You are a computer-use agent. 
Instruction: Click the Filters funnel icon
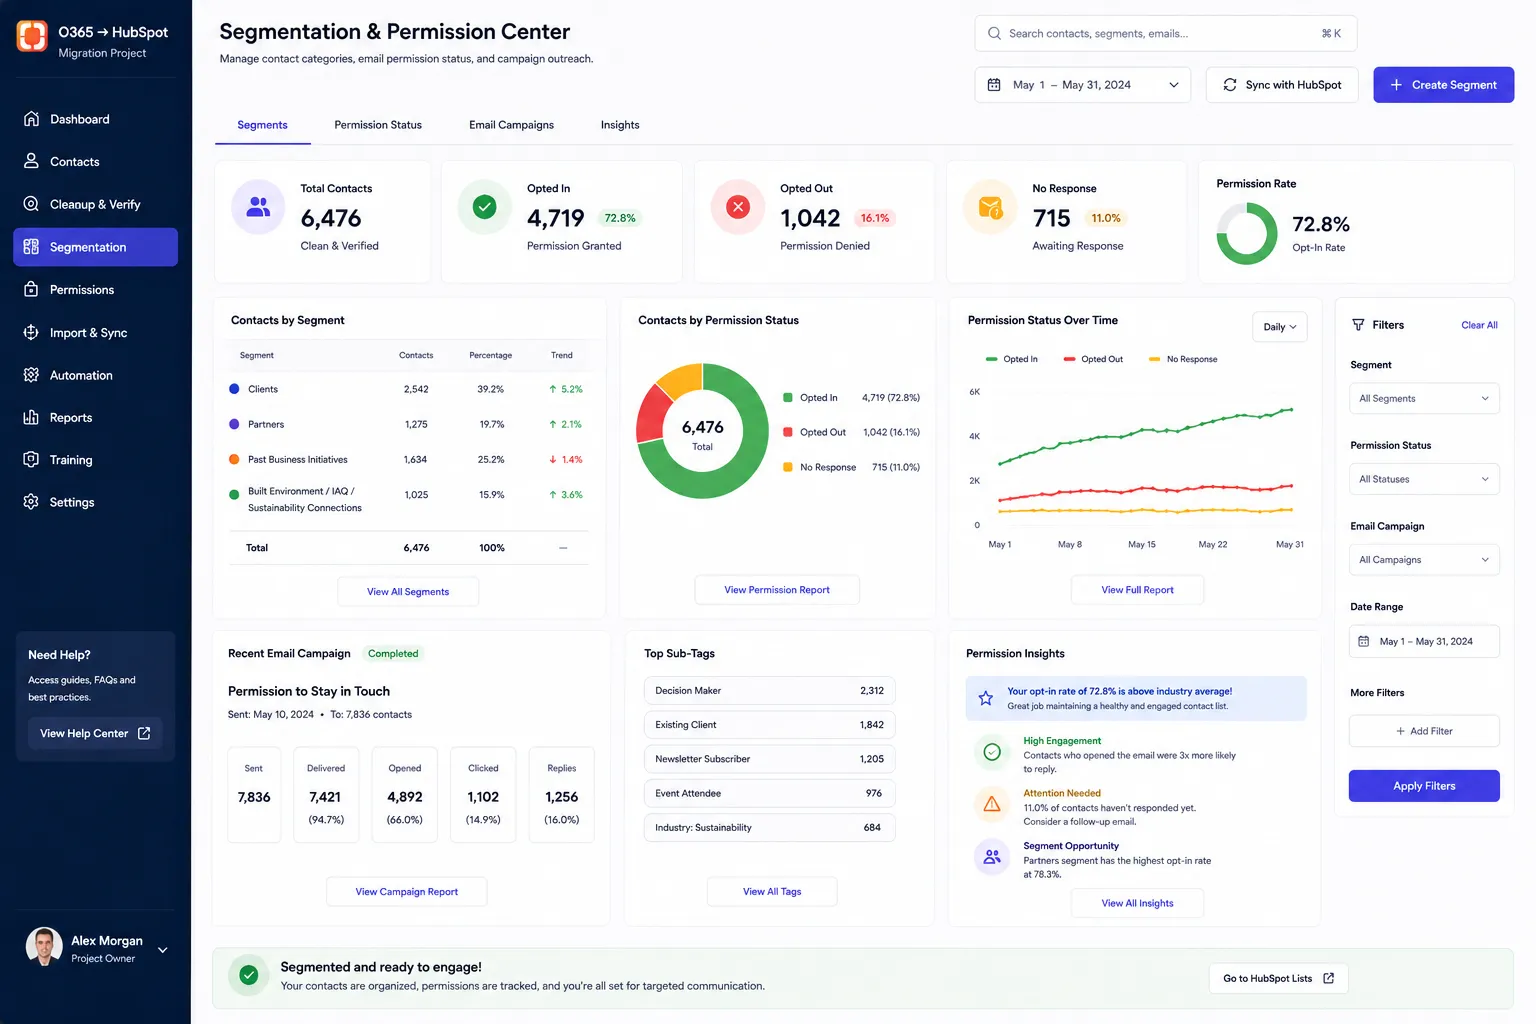pyautogui.click(x=1358, y=325)
